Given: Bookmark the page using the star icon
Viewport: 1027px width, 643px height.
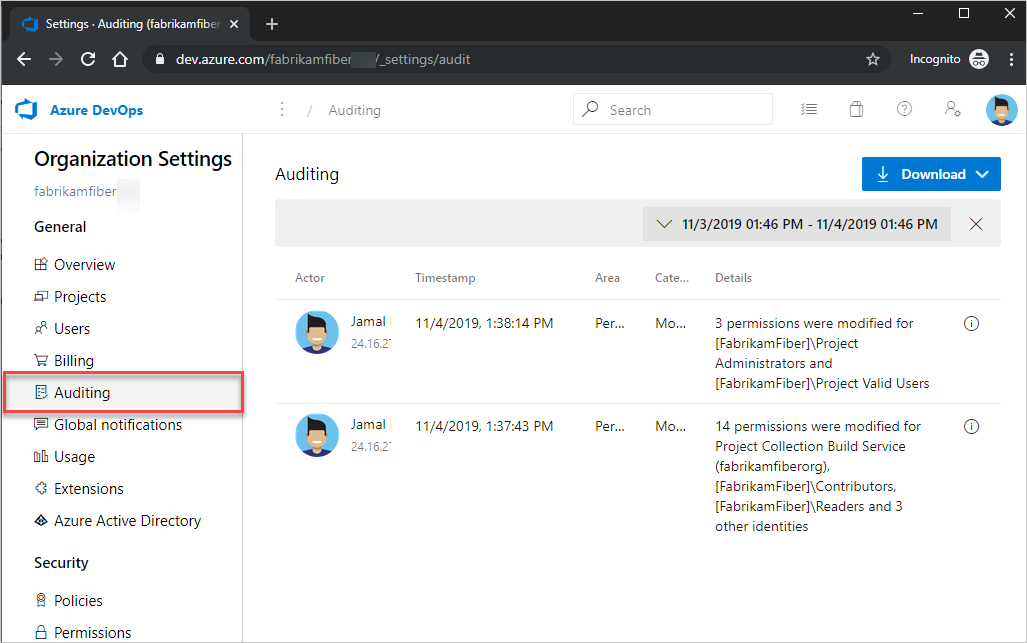Looking at the screenshot, I should pyautogui.click(x=873, y=59).
